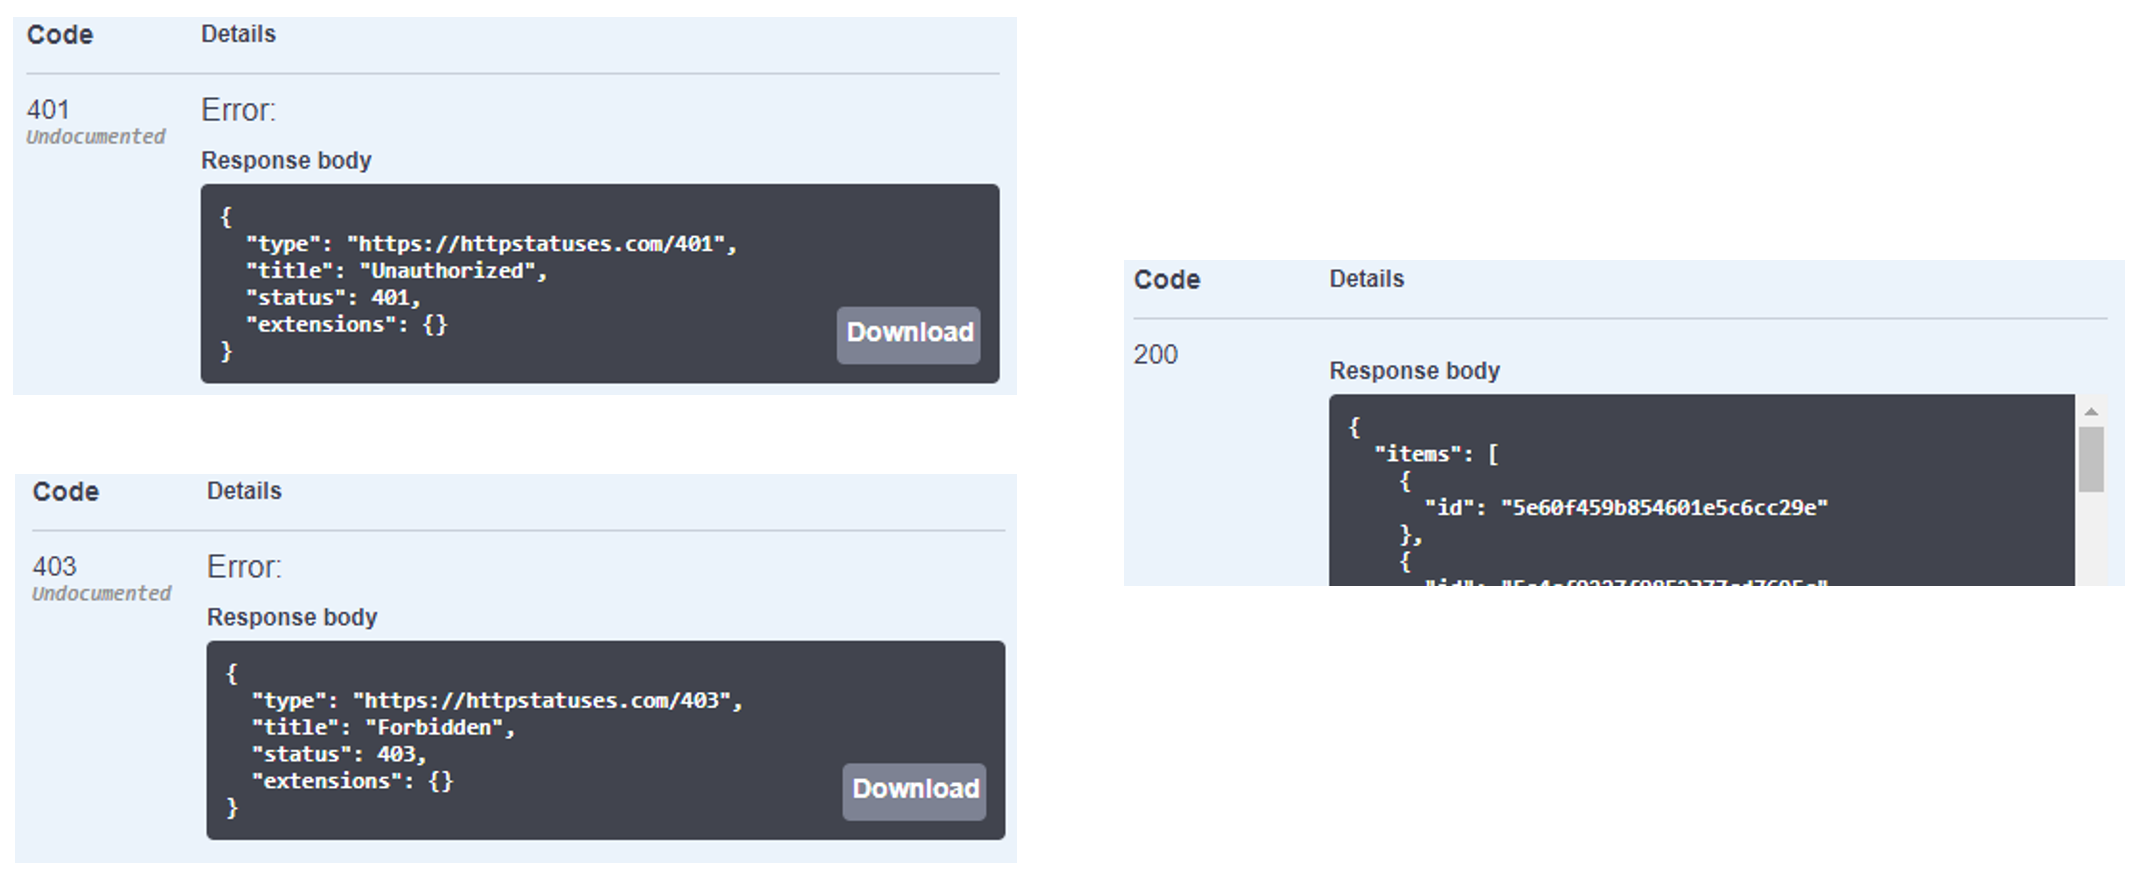Viewport: 2139px width, 883px height.
Task: Click the httpstatuses.com/401 type URL line
Action: (x=491, y=244)
